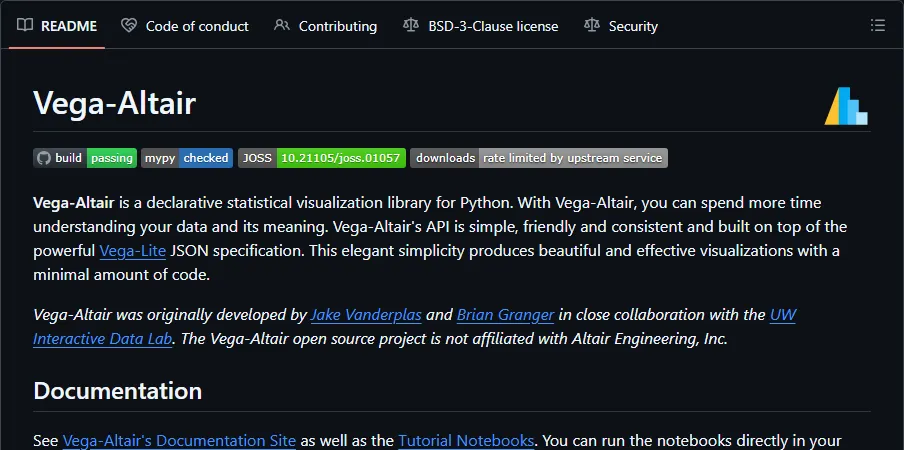904x450 pixels.
Task: Click the bold Vega-Altair text in the description
Action: [x=74, y=203]
